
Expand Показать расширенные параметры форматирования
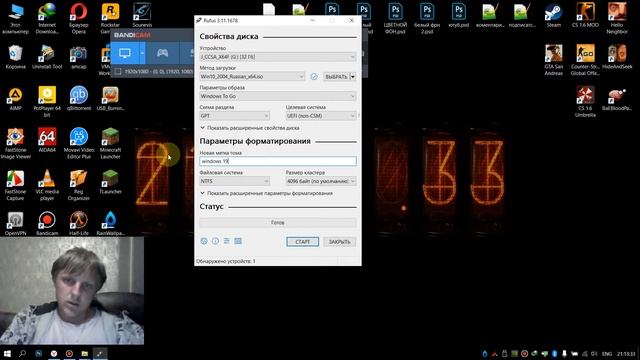pos(266,193)
